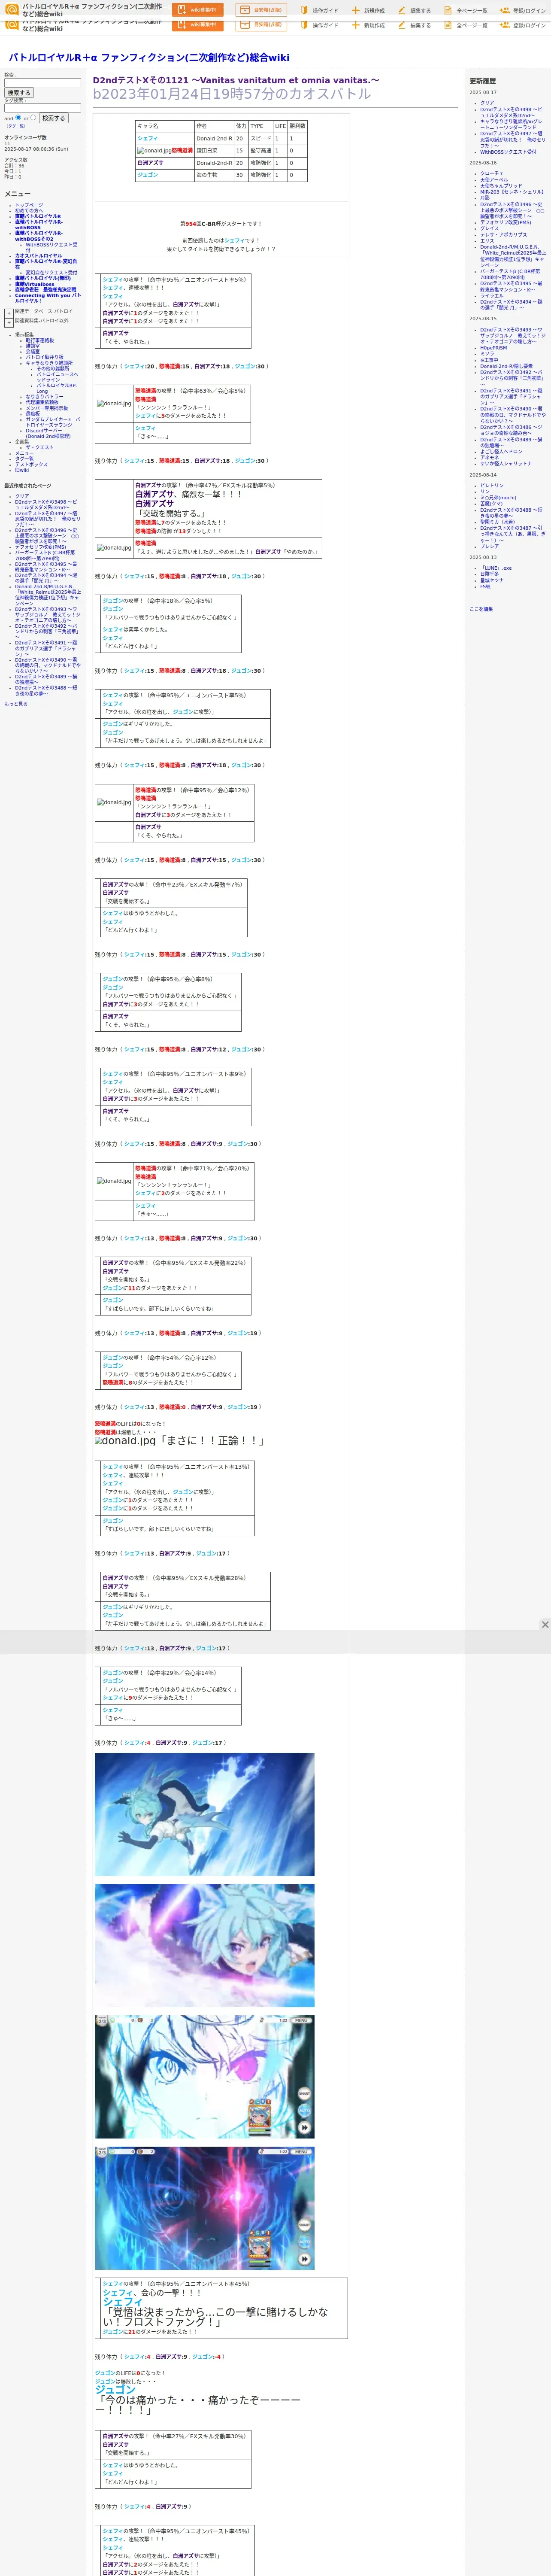The width and height of the screenshot is (551, 2576).
Task: Open ピレトリン in update history
Action: [492, 485]
